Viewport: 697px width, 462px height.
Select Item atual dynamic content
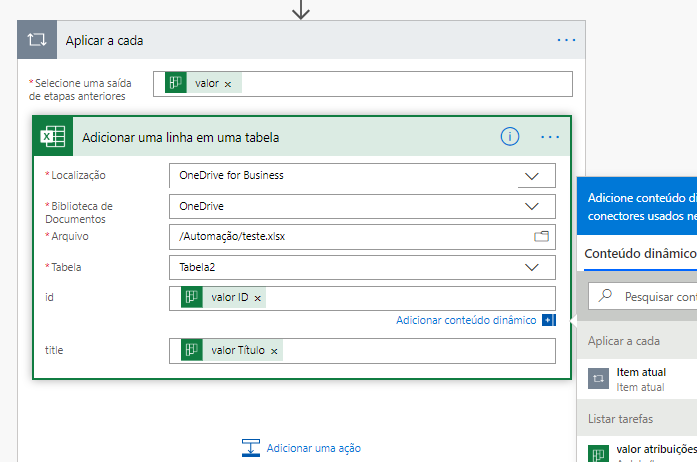click(x=637, y=379)
